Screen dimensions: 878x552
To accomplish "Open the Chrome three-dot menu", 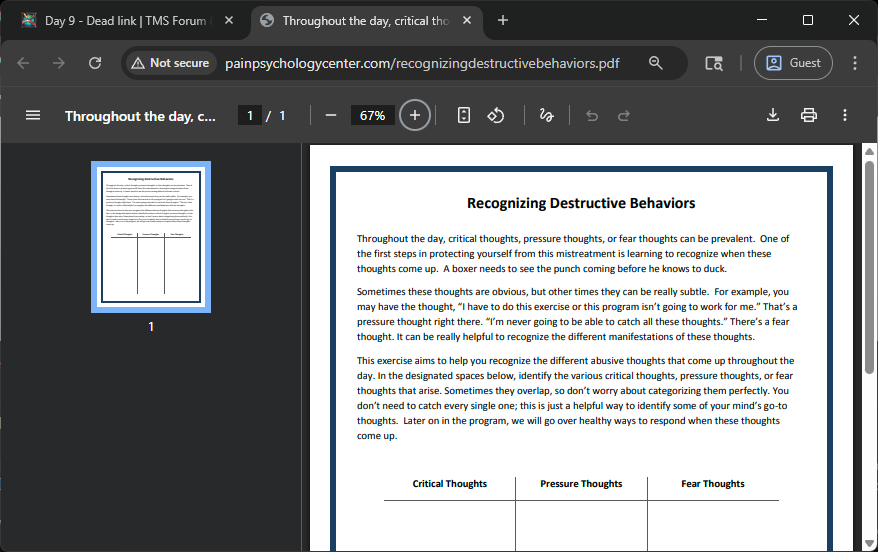I will point(854,63).
